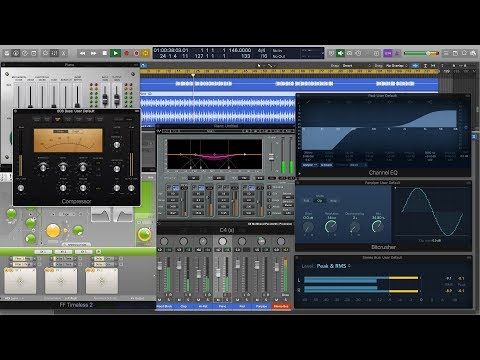The image size is (480, 360).
Task: Click the Piano channel pan knob
Action: coord(222,241)
